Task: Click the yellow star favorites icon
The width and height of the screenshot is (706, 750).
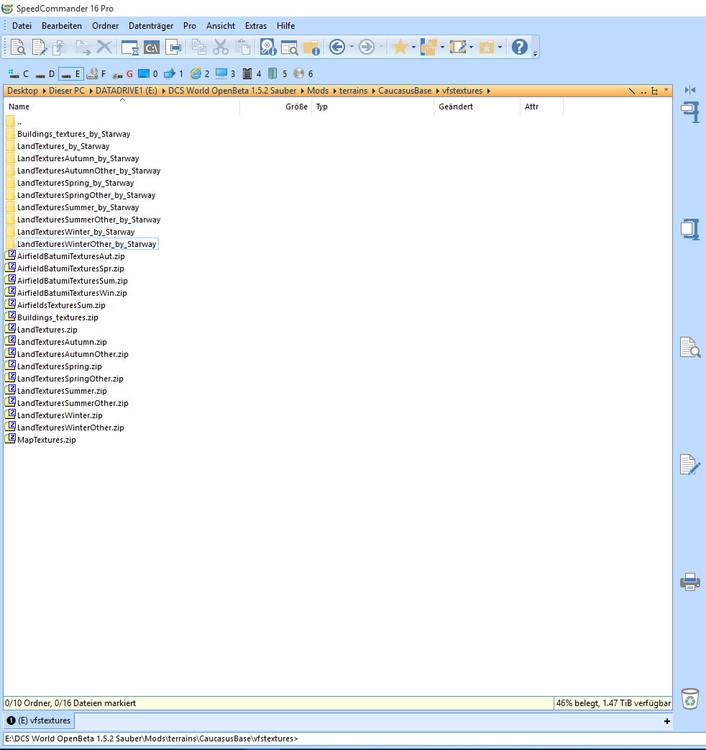Action: 400,47
